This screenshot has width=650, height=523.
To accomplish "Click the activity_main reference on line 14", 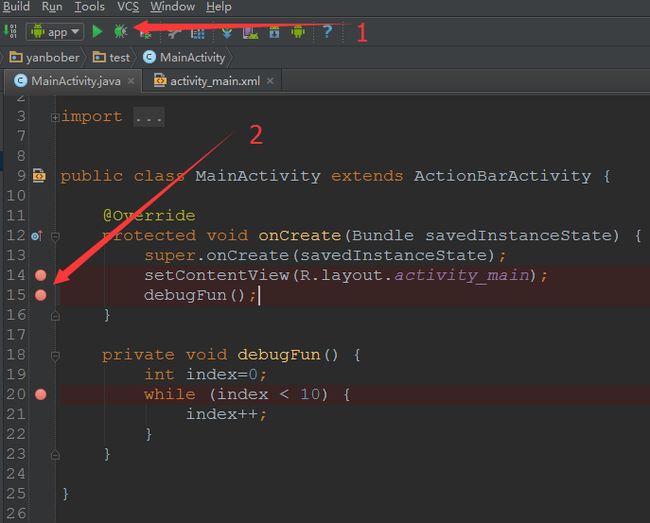I will point(462,275).
